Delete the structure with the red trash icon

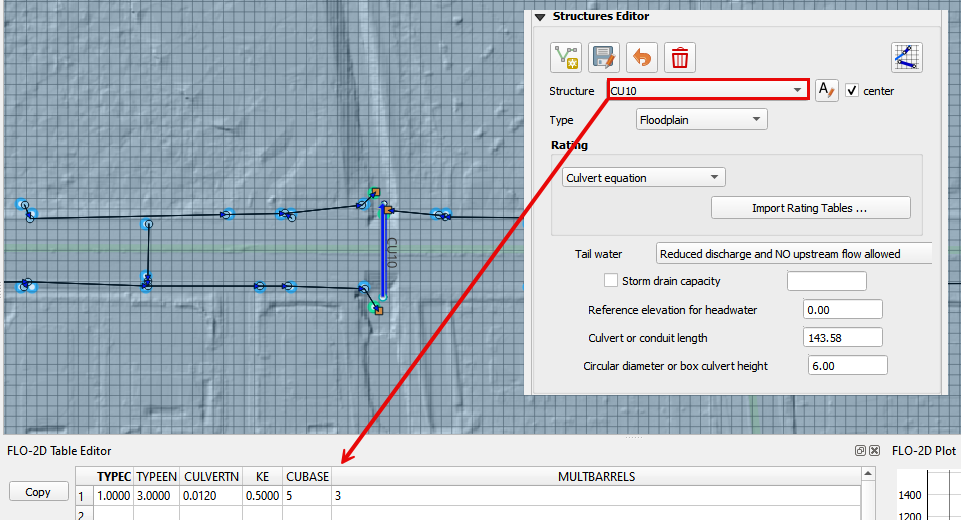680,57
